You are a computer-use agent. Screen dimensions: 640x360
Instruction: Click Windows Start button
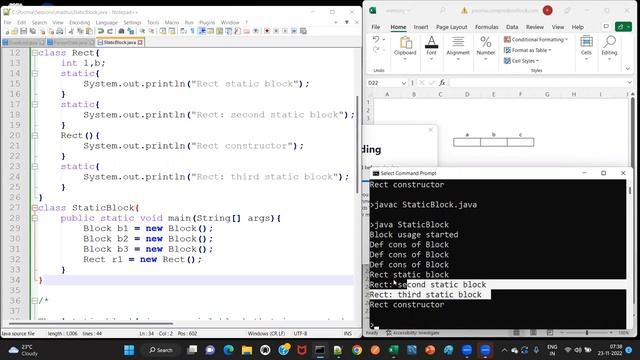(x=129, y=350)
